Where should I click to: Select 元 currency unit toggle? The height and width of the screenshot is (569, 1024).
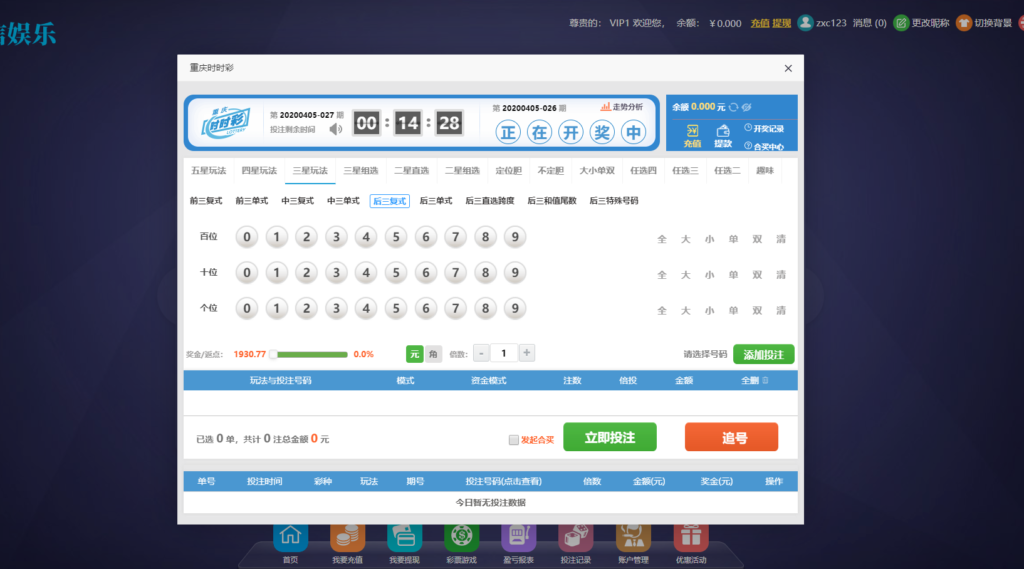(x=414, y=354)
